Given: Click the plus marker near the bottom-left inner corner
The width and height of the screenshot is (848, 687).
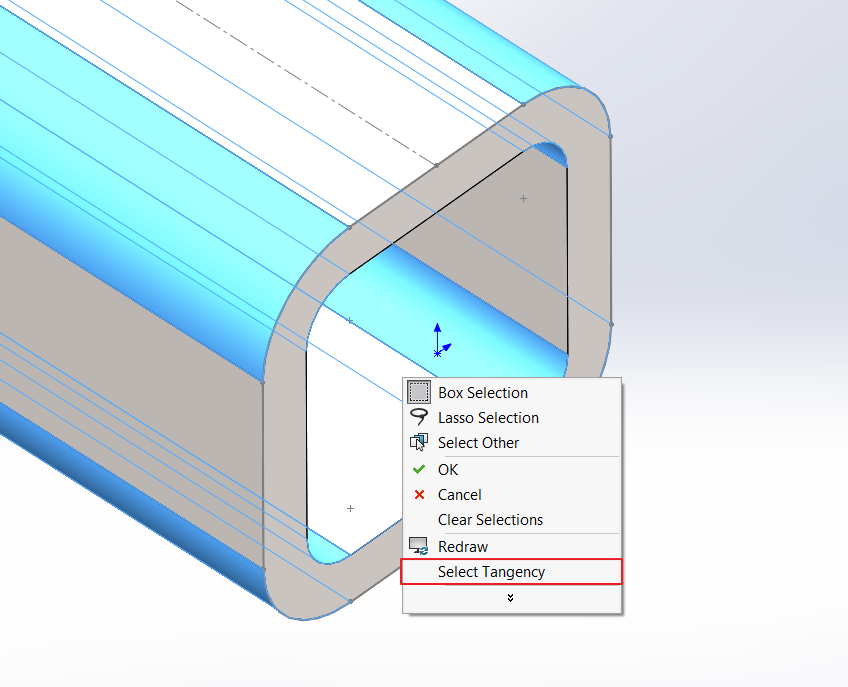Looking at the screenshot, I should click(350, 508).
